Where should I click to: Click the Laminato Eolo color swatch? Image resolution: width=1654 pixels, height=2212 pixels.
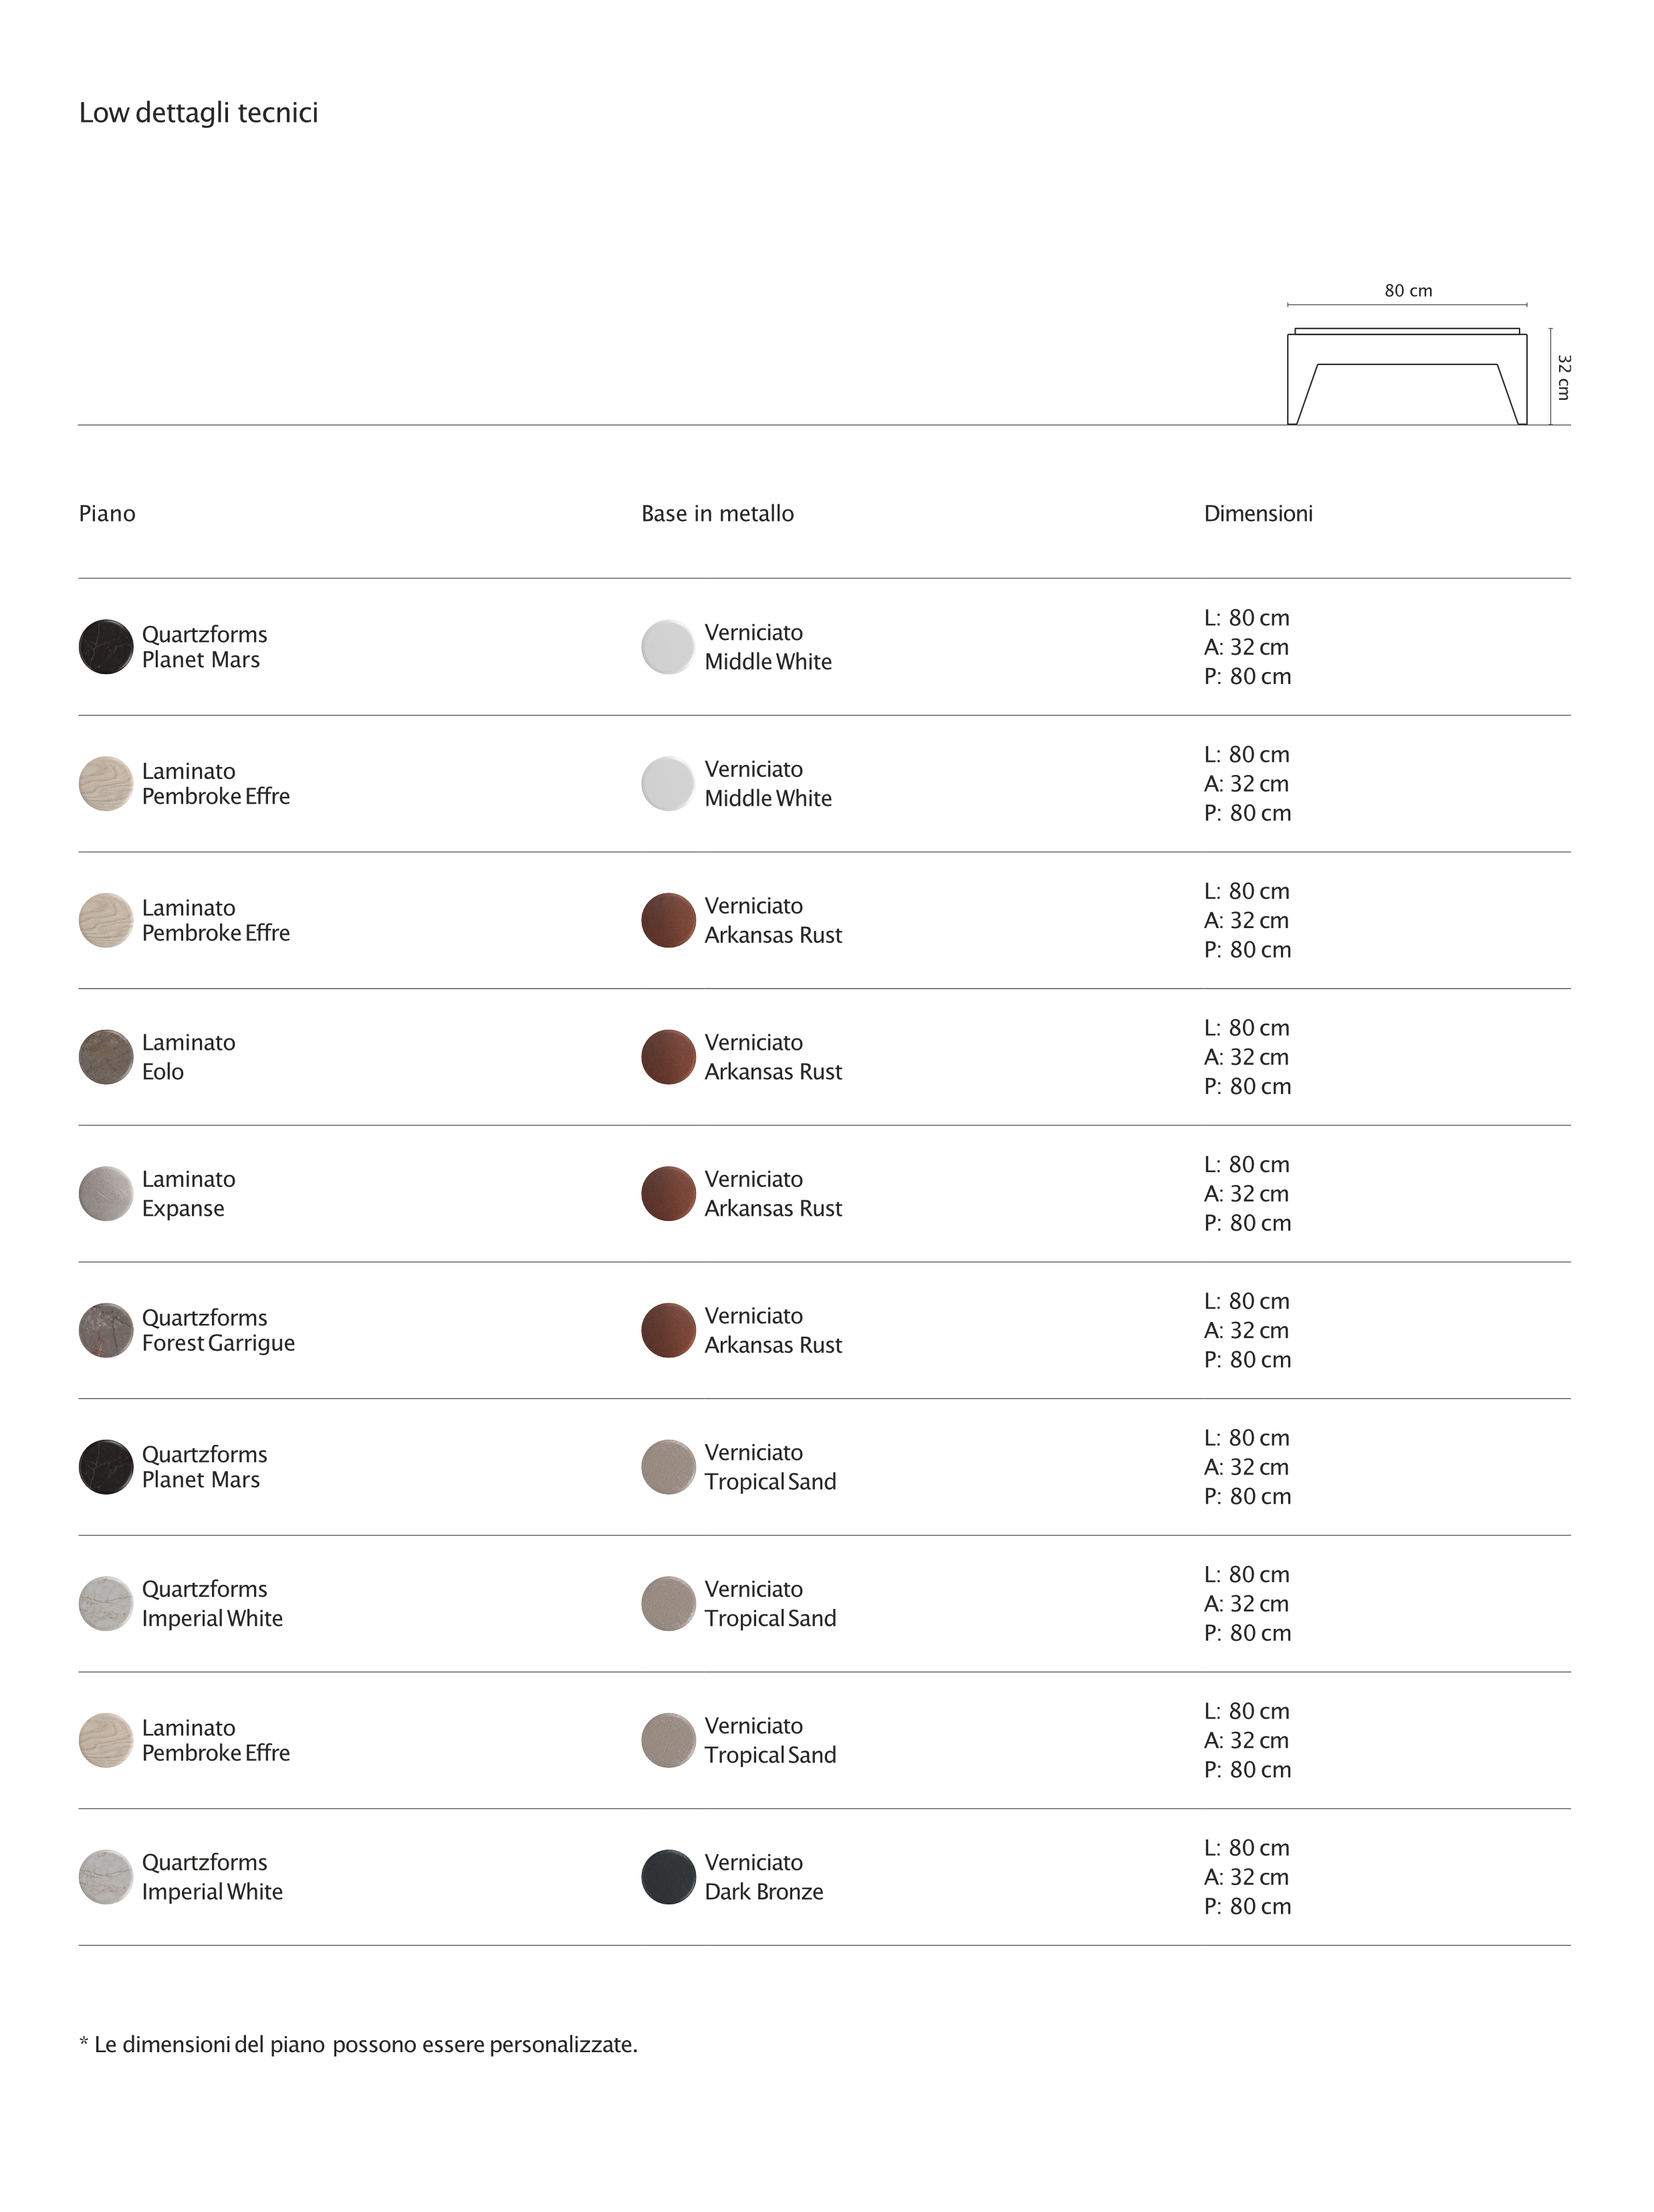[x=106, y=1057]
